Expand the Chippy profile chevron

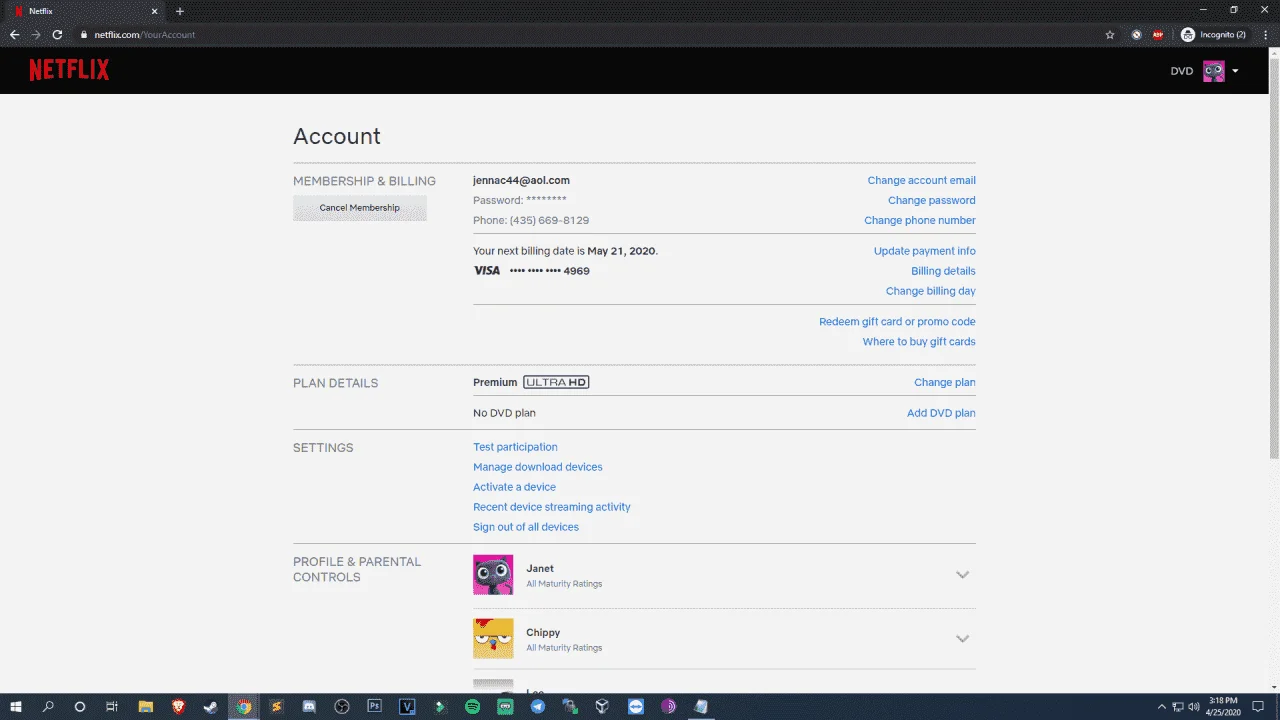pyautogui.click(x=962, y=639)
